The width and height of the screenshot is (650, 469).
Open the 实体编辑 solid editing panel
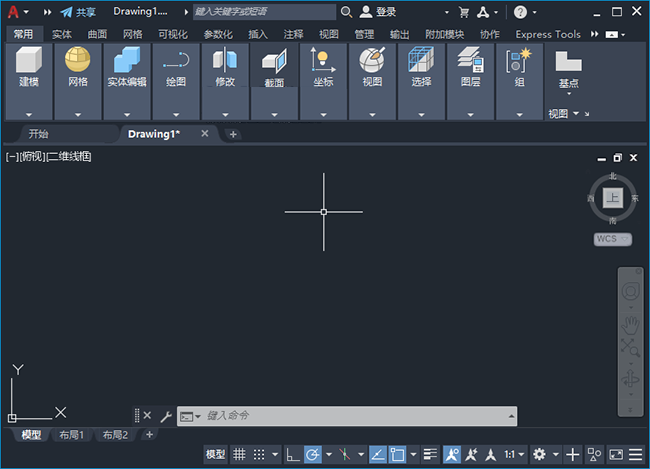127,62
